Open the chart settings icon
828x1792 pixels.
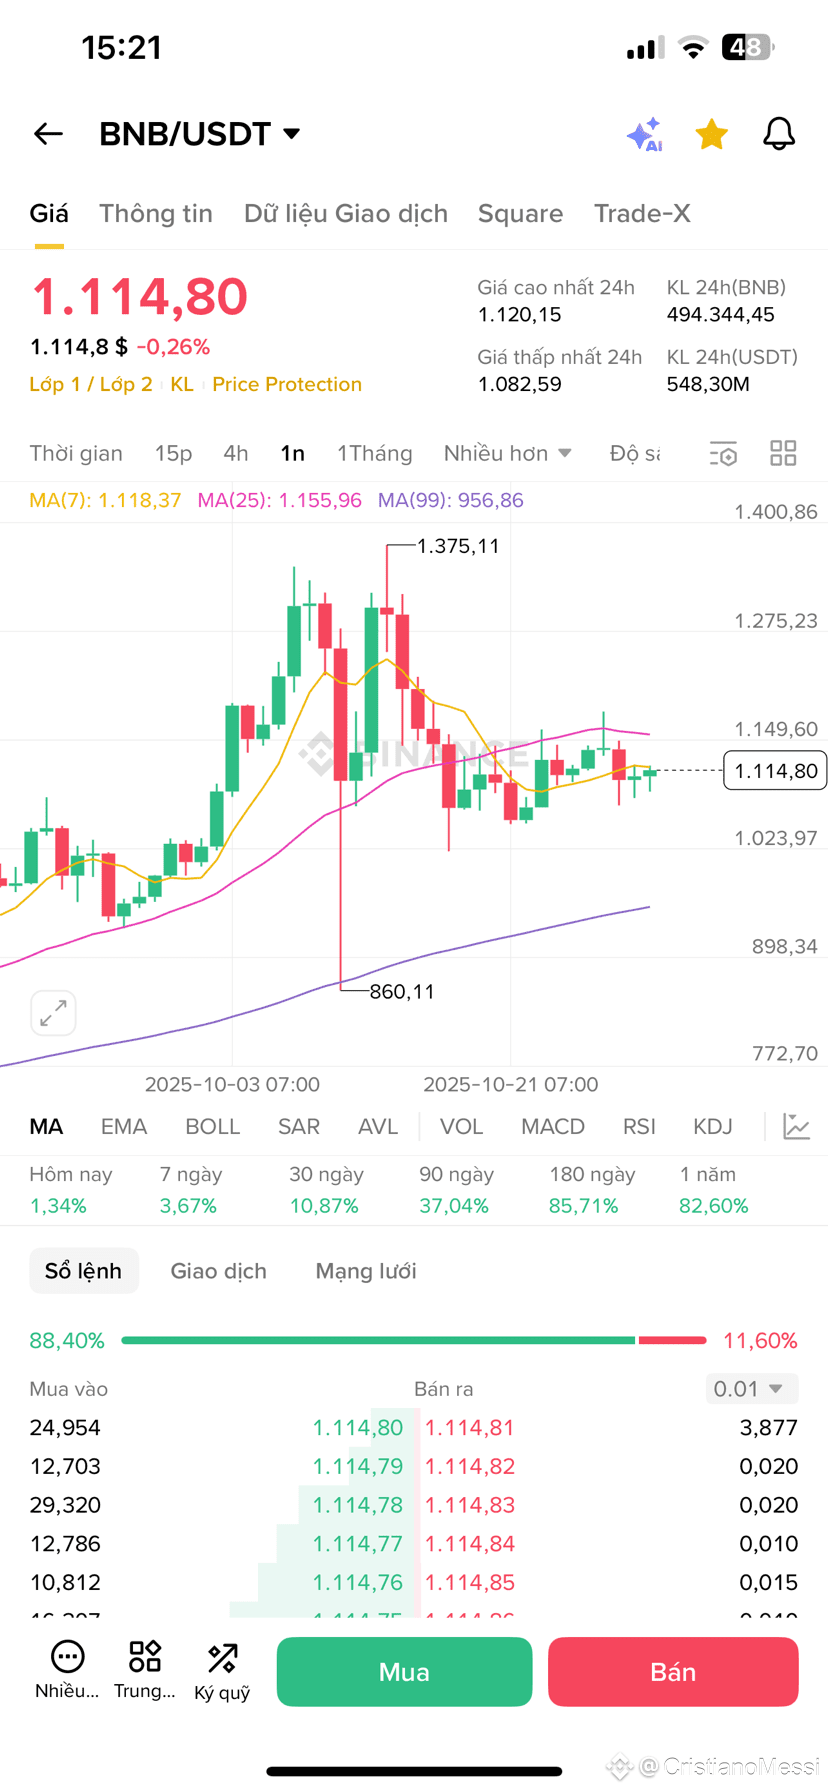(723, 454)
